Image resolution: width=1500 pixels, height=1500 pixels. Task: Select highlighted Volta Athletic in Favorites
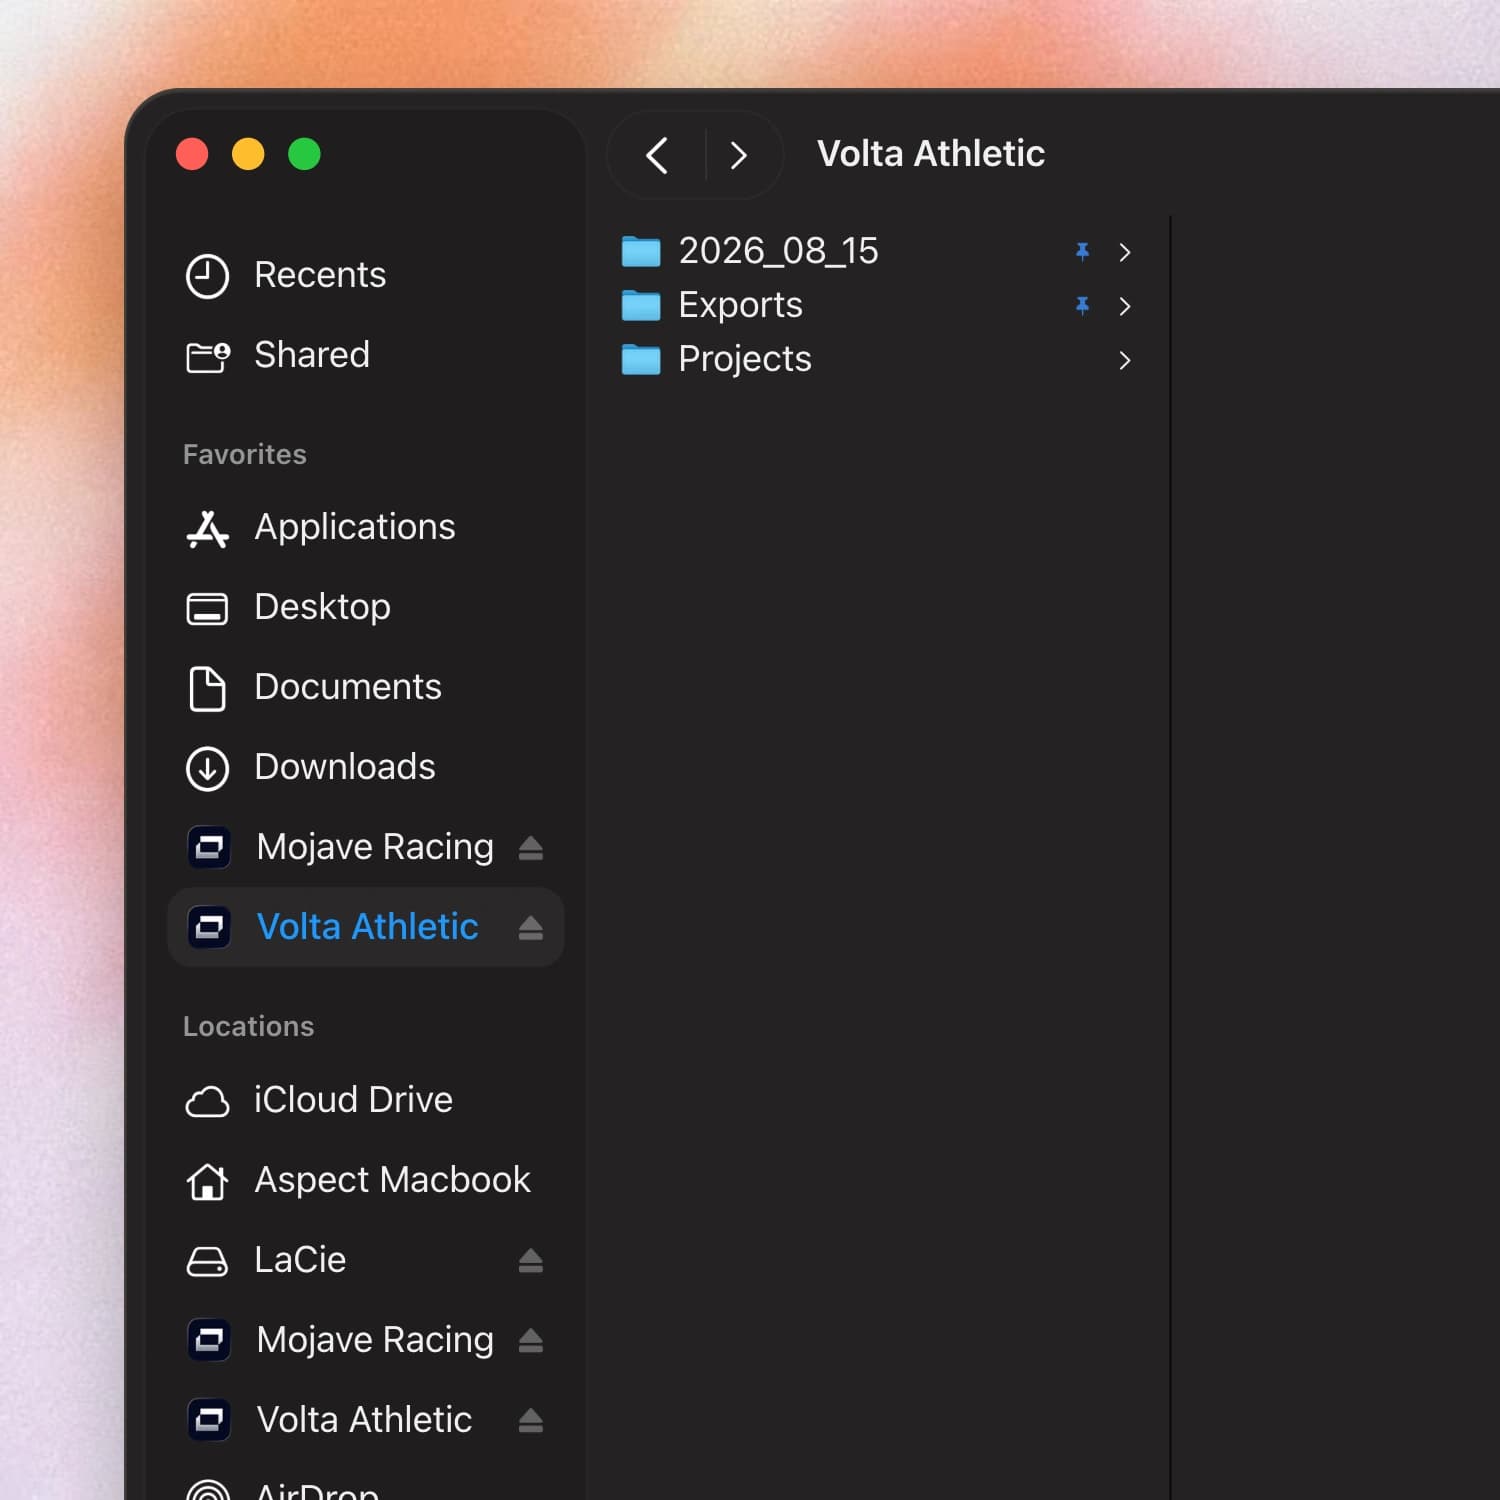coord(366,927)
